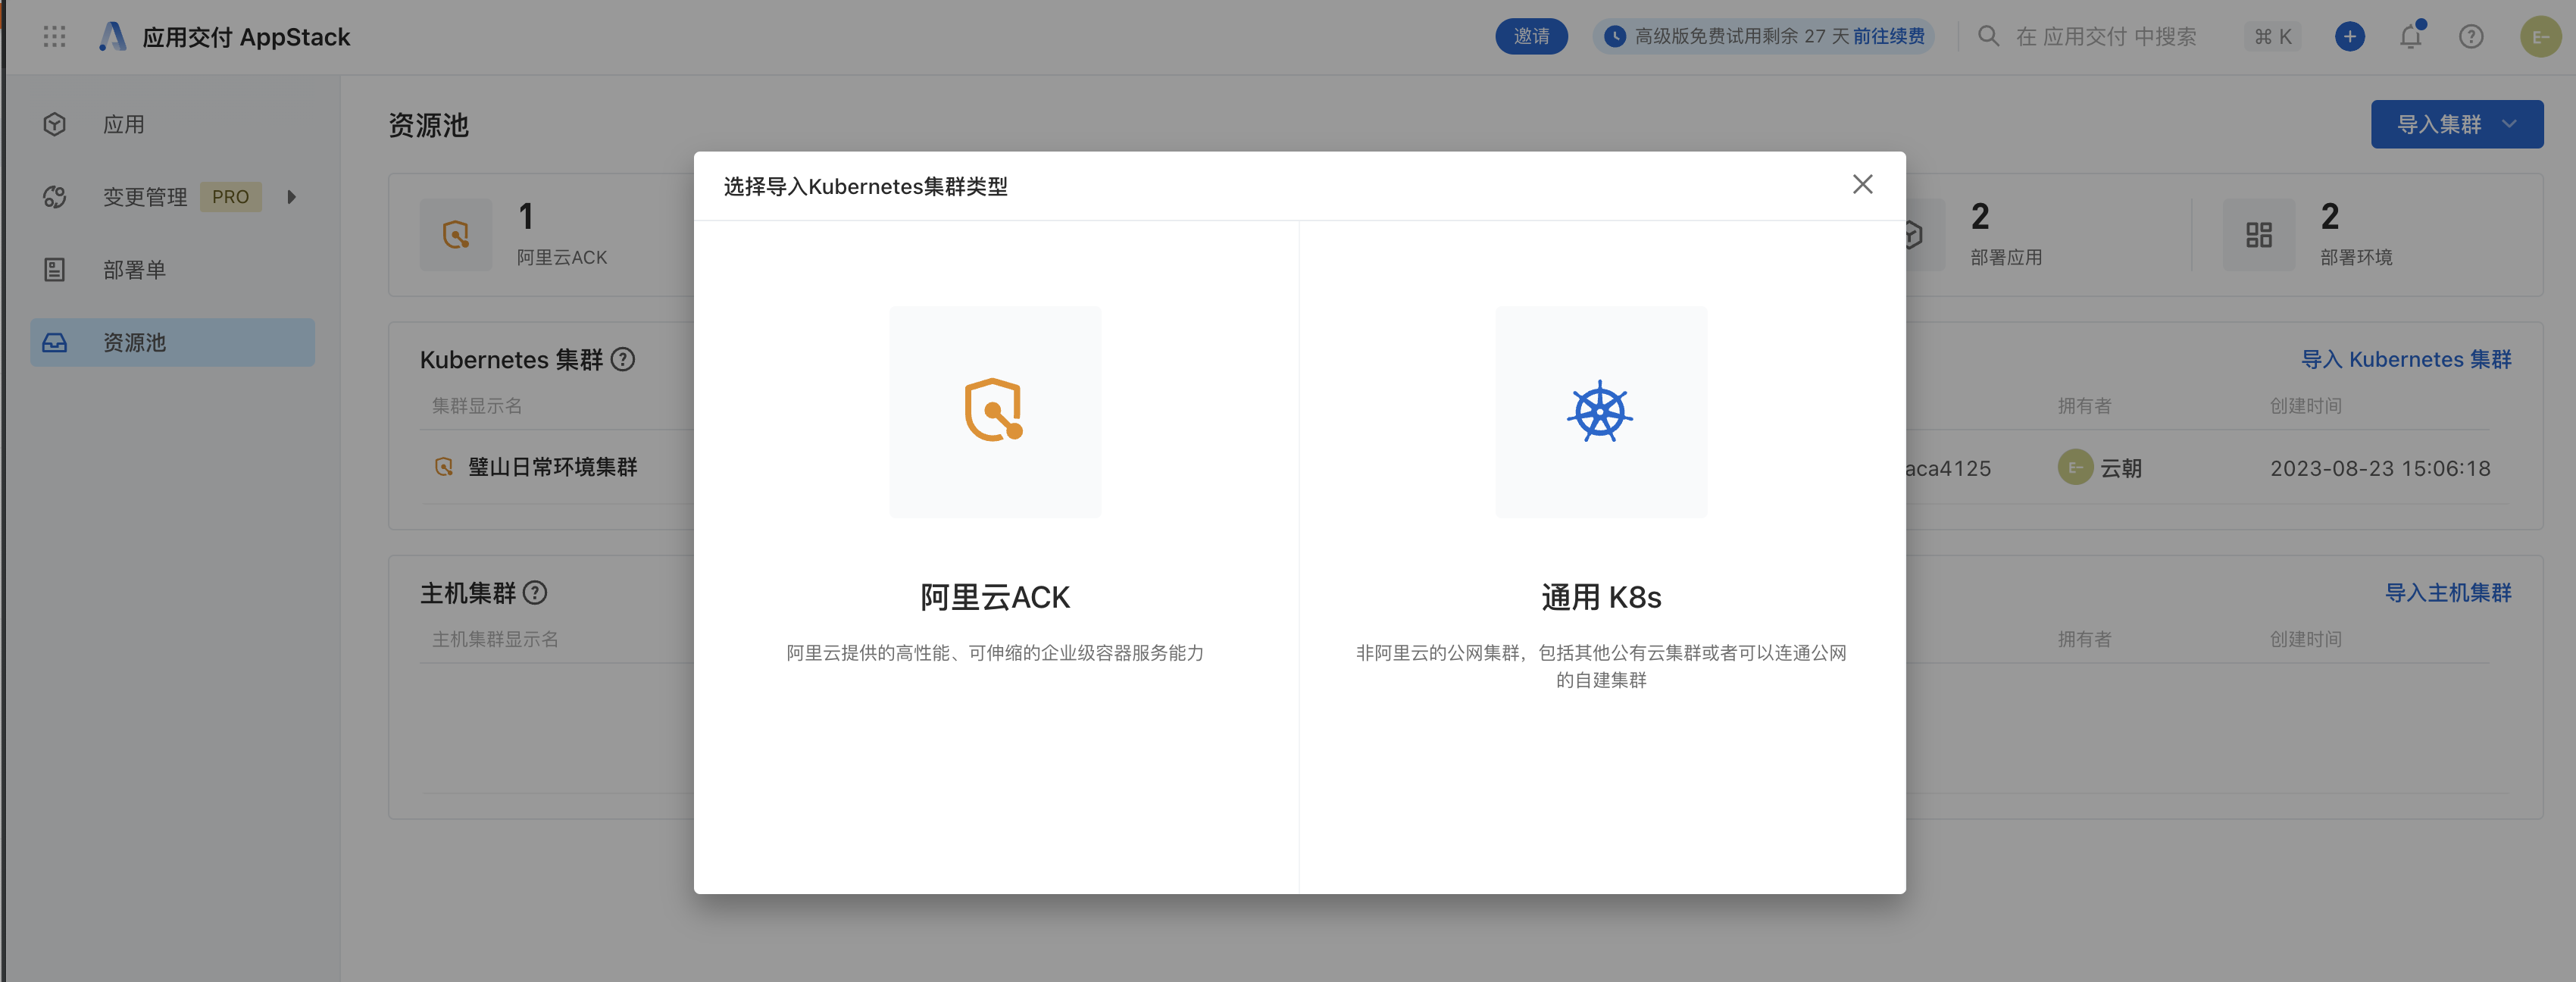Close the cluster type dialog

coord(1862,184)
